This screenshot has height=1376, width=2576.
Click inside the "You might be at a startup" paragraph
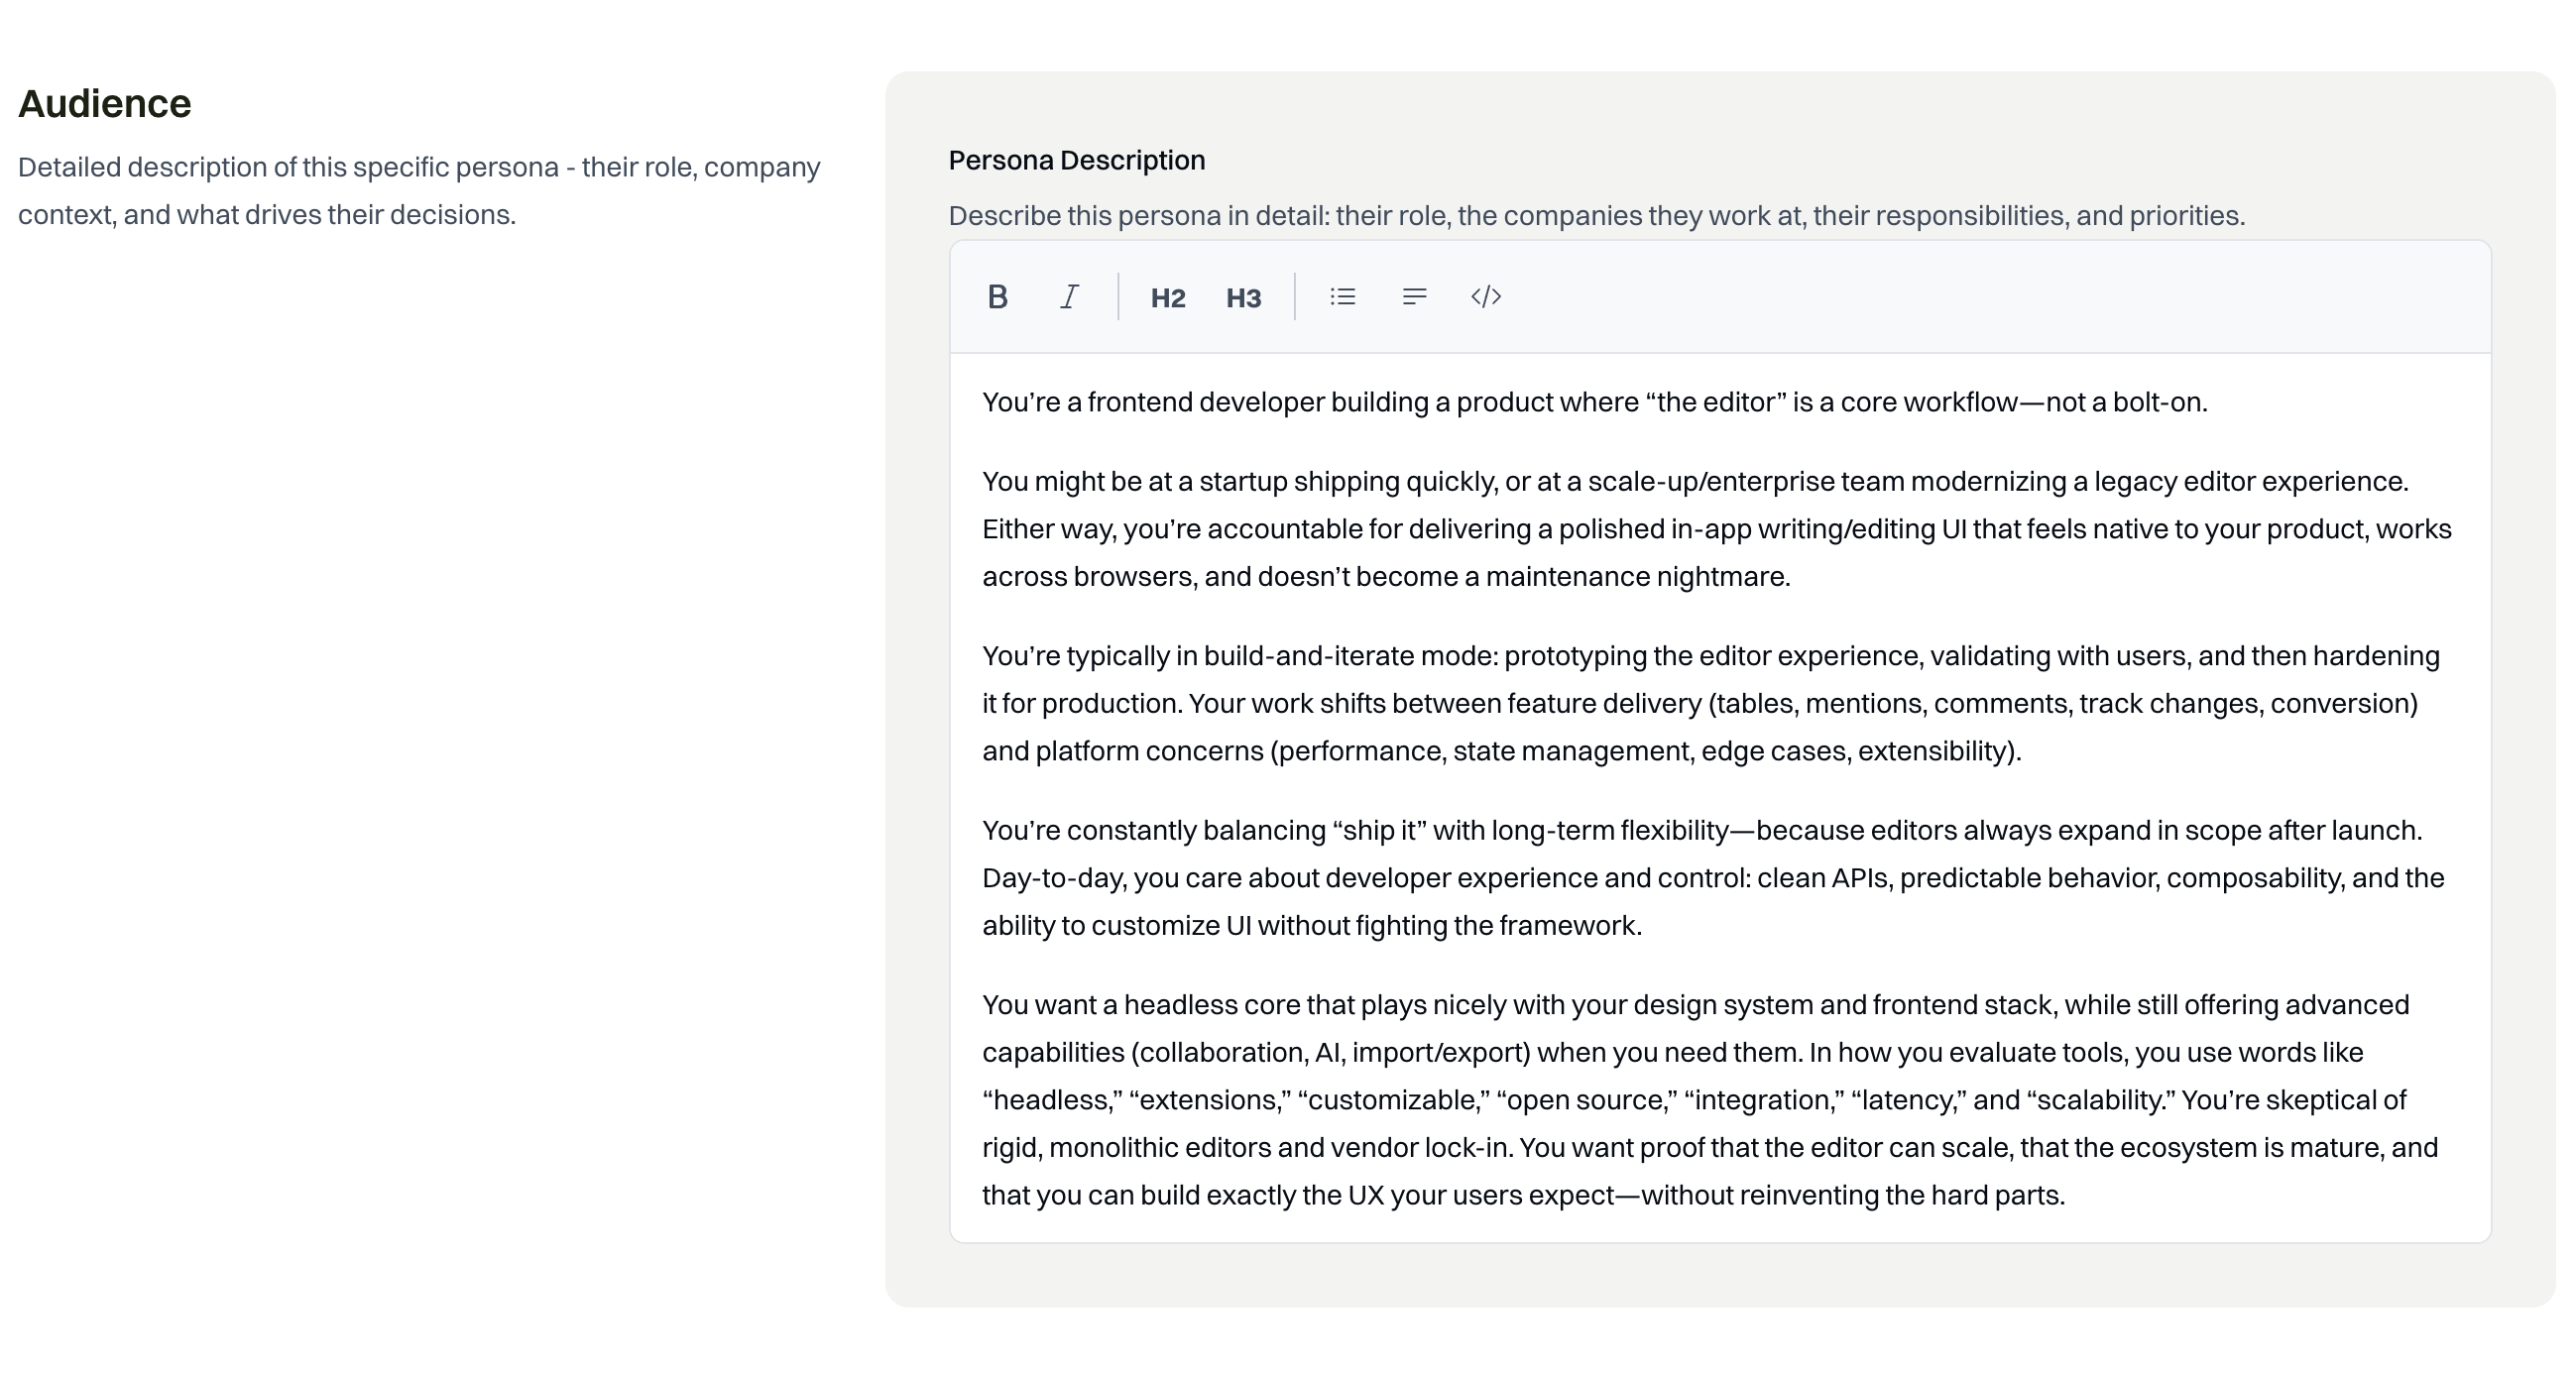[1700, 529]
